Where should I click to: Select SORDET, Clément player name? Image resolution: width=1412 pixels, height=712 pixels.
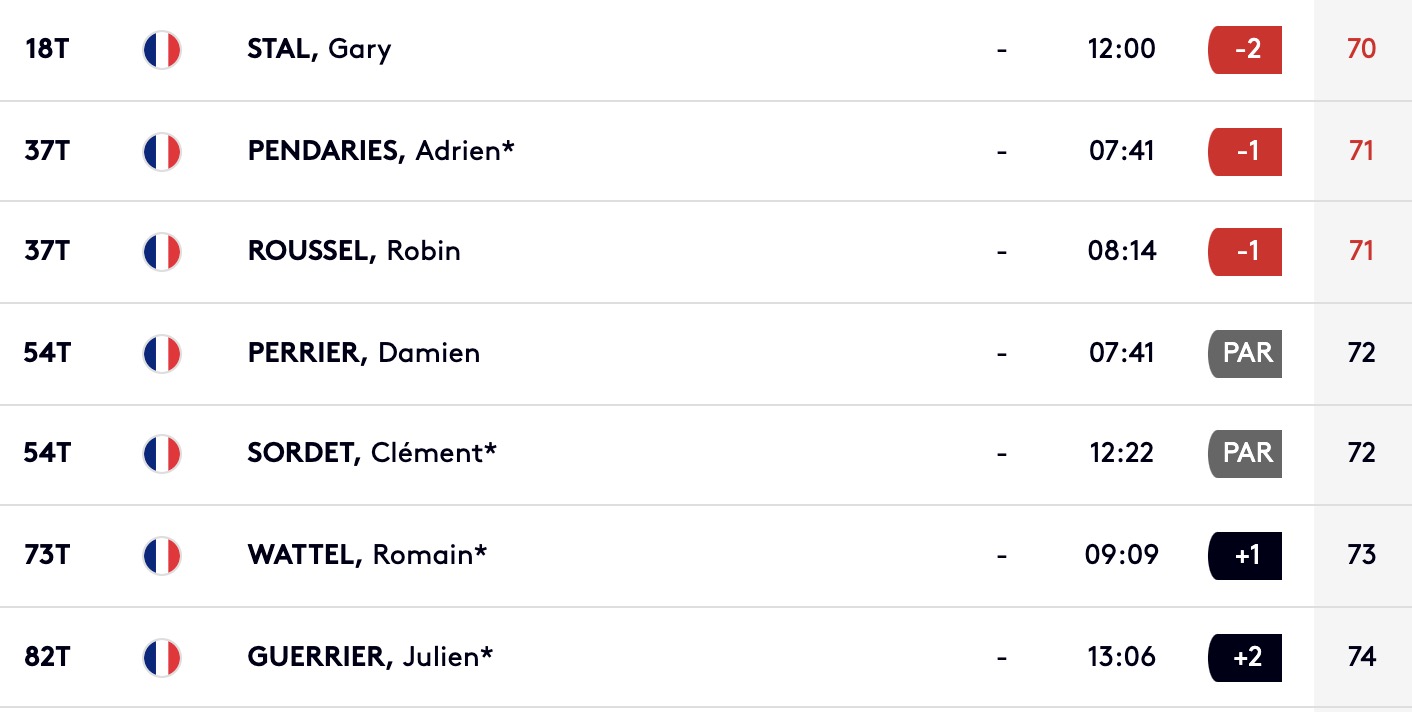pyautogui.click(x=372, y=453)
